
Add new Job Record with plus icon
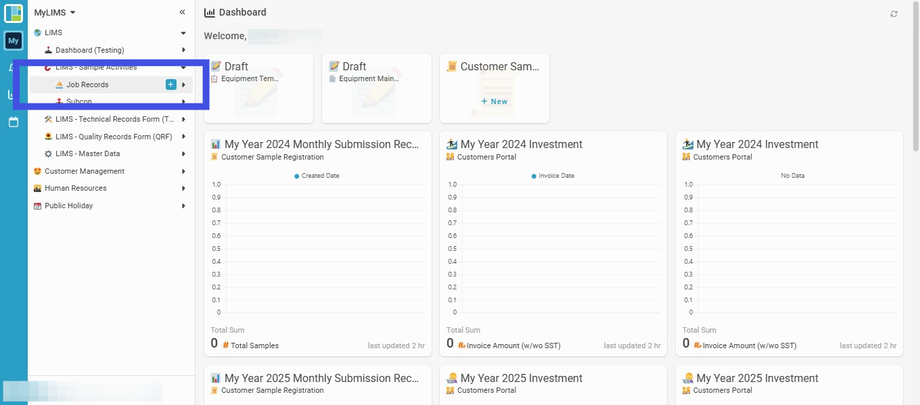coord(171,85)
